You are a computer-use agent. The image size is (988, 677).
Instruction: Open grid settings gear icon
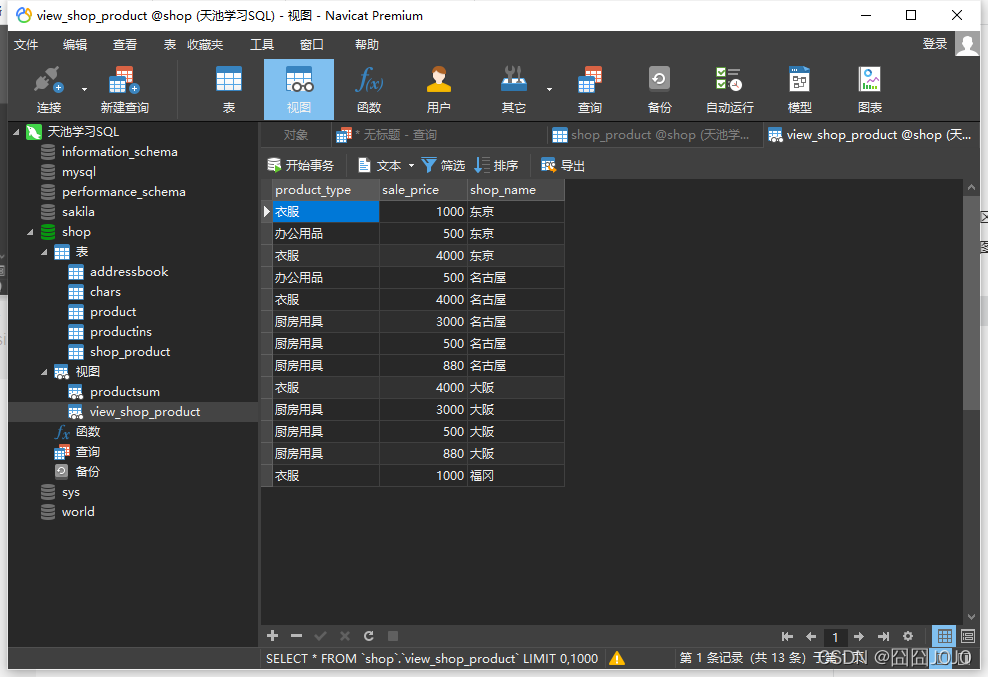[x=908, y=637]
